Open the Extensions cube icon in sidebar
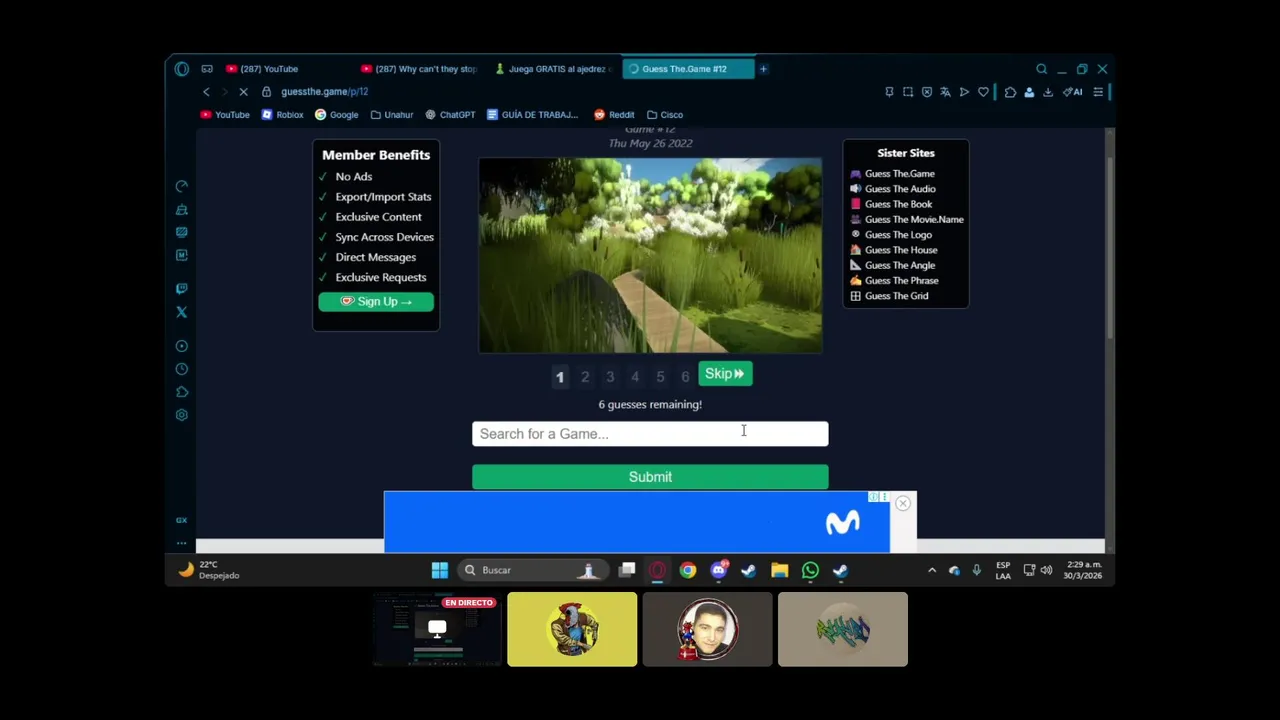1280x720 pixels. click(181, 392)
